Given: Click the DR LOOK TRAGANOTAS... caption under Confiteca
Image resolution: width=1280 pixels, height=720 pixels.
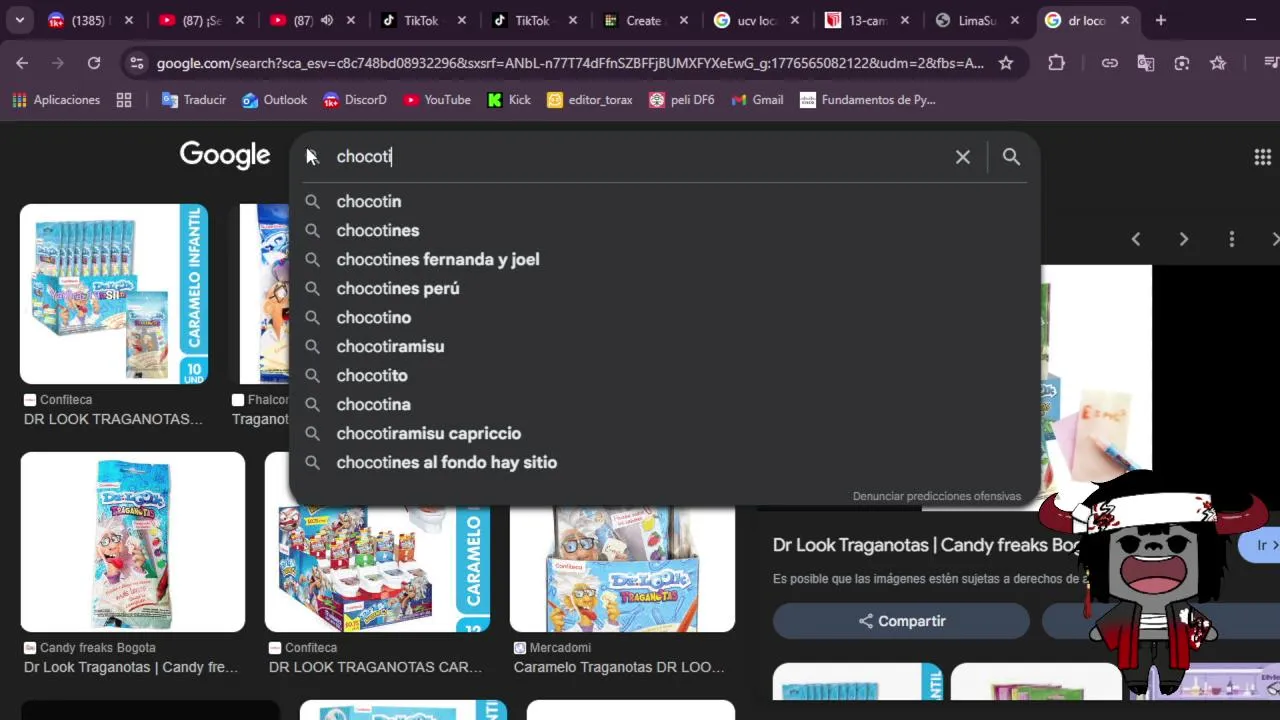Looking at the screenshot, I should [113, 419].
